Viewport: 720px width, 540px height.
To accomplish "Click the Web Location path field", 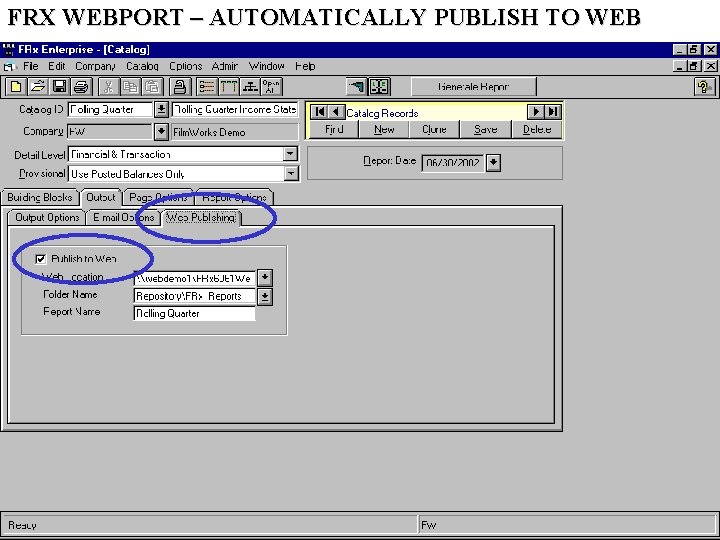I will 194,278.
